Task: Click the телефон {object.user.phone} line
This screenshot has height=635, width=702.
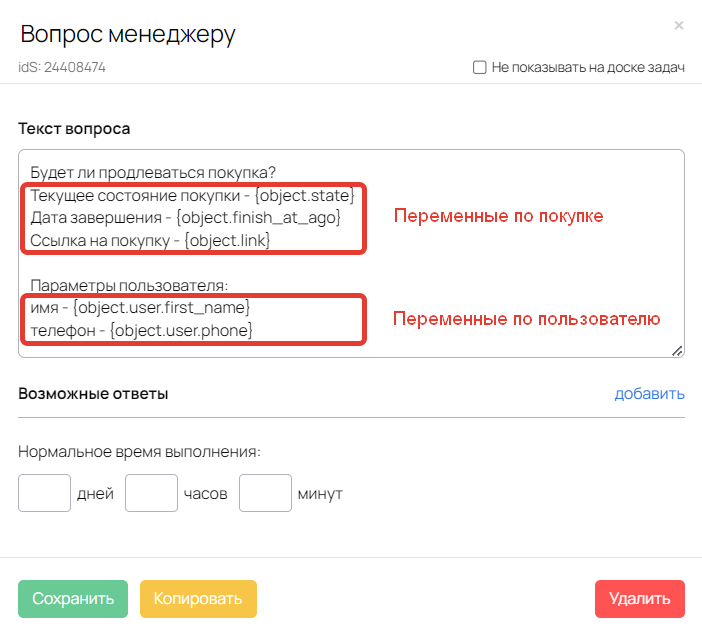Action: tap(141, 330)
